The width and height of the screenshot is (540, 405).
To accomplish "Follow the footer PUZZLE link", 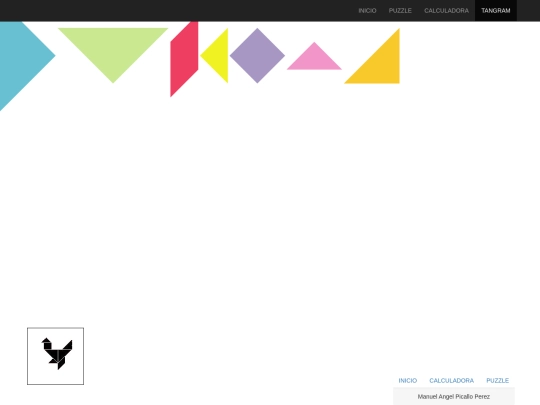I will pos(497,381).
